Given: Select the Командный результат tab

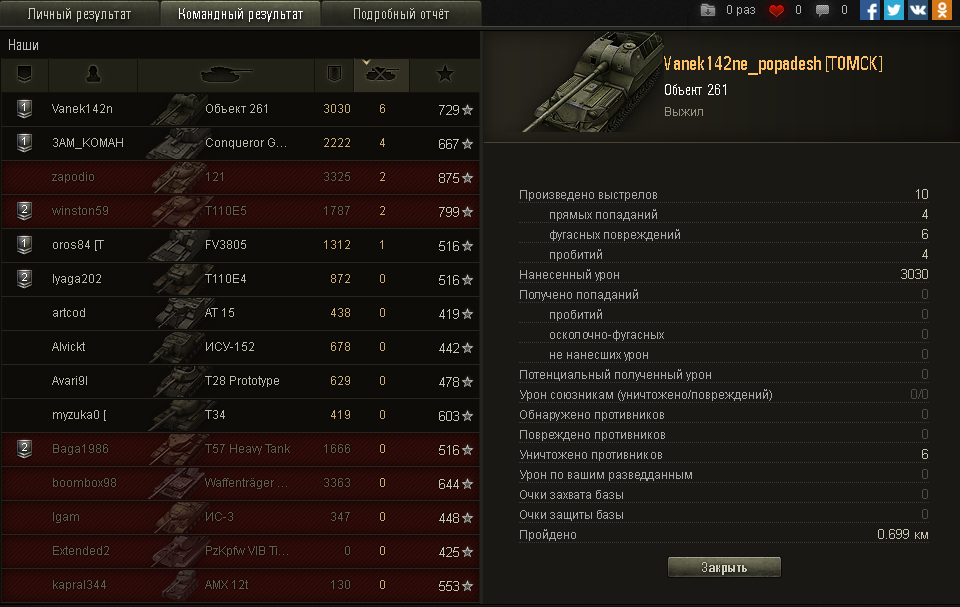Looking at the screenshot, I should point(240,14).
